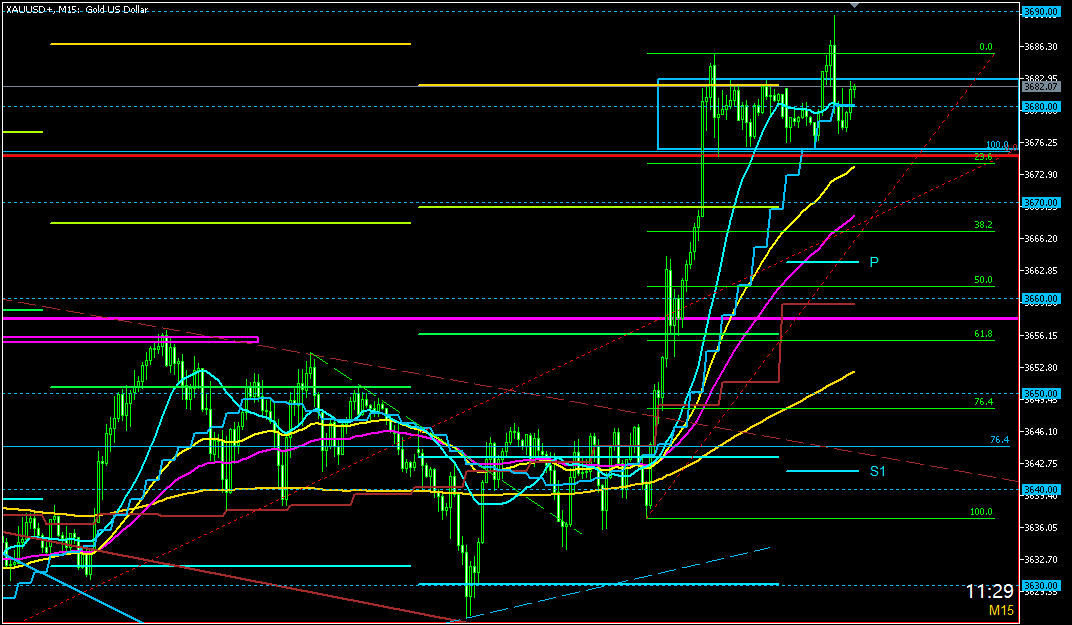Select the 3650.00 price level tag
This screenshot has width=1072, height=625.
(1041, 394)
